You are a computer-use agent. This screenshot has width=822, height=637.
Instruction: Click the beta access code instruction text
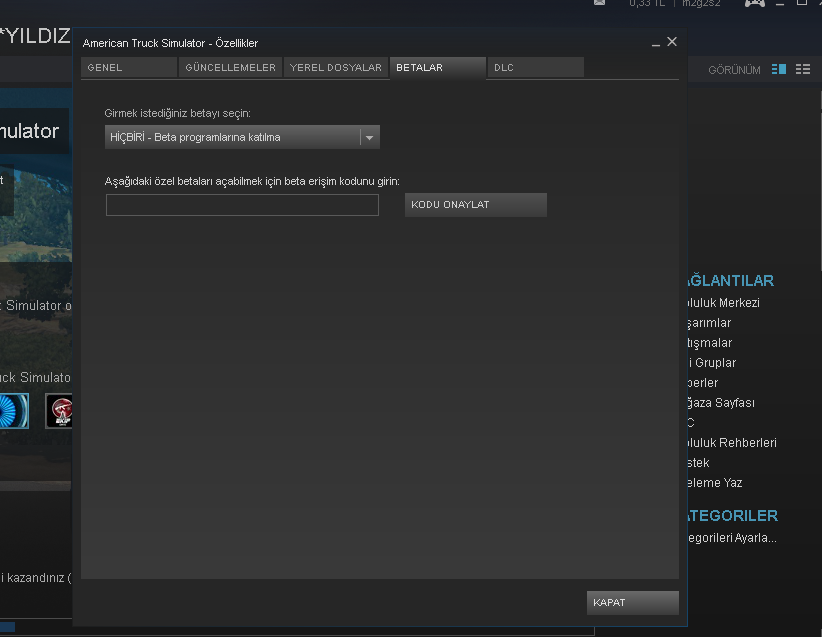pos(252,181)
